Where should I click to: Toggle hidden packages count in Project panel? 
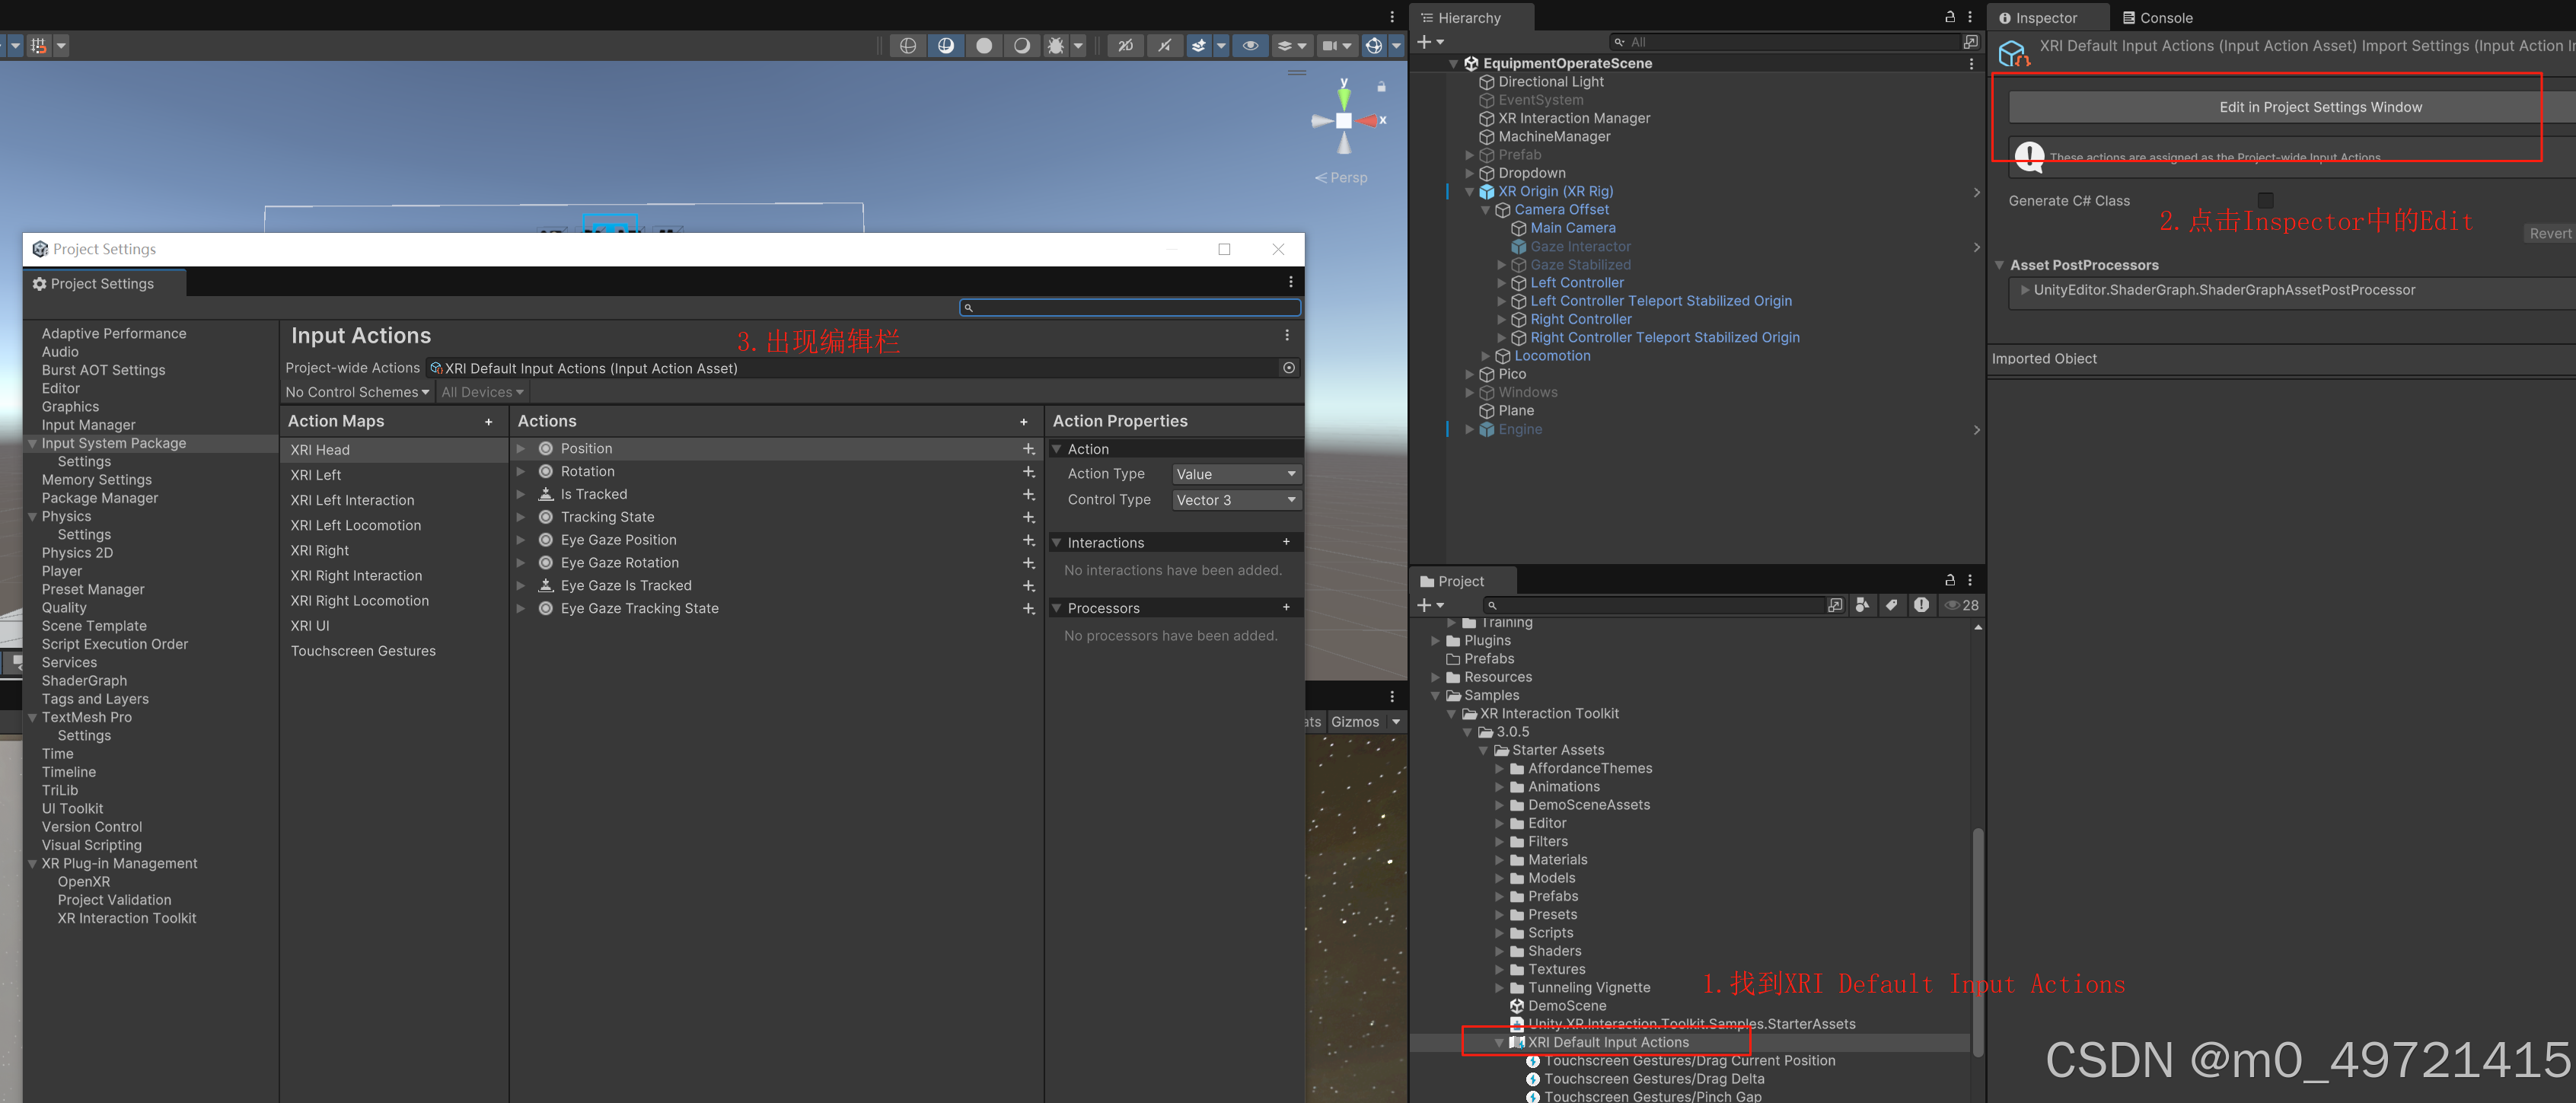[x=1962, y=605]
